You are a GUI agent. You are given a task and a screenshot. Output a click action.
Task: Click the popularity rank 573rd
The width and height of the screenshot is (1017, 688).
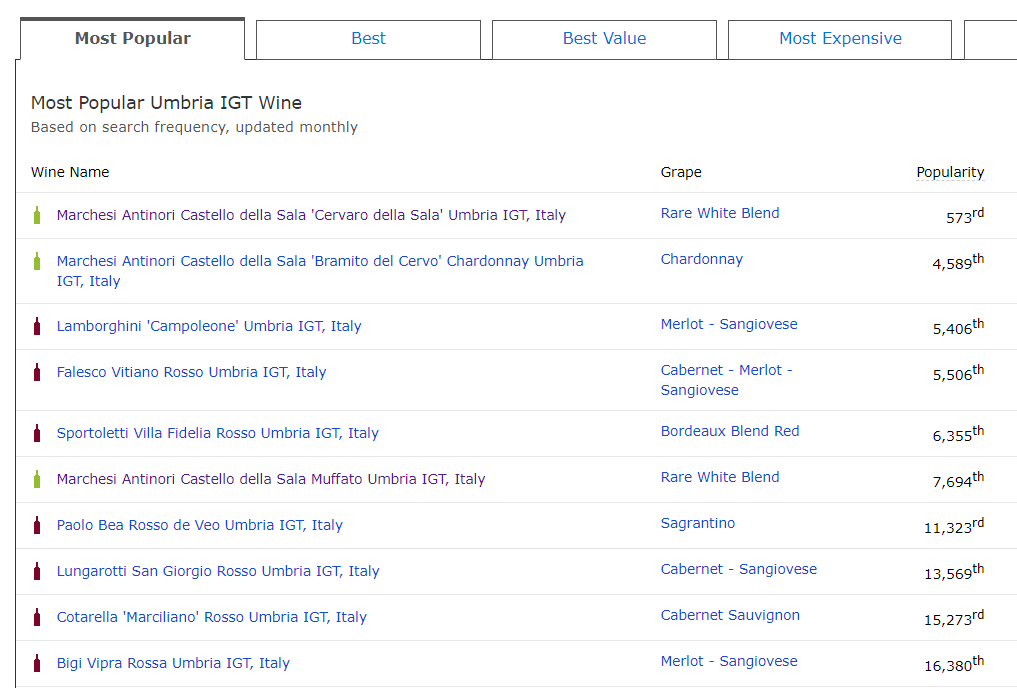click(965, 216)
